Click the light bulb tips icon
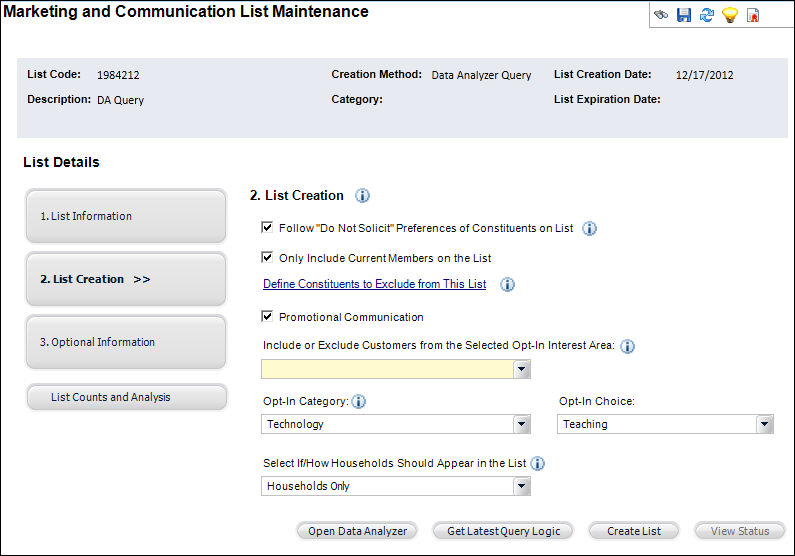This screenshot has height=556, width=795. point(730,15)
